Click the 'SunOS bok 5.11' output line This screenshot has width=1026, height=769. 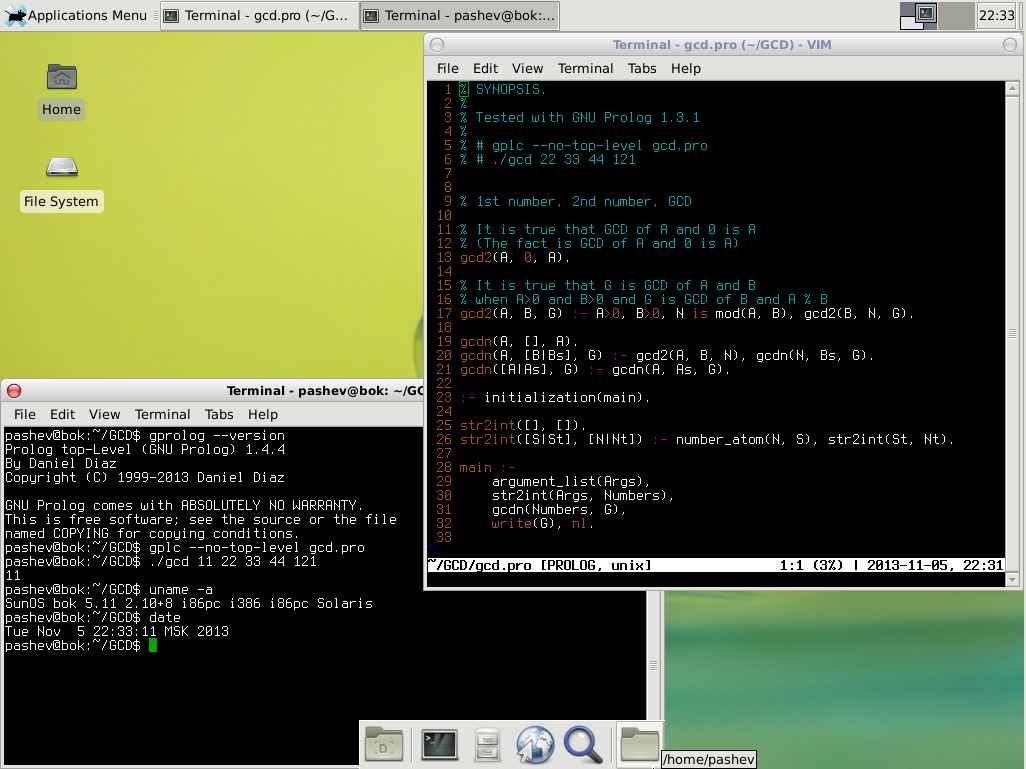(x=188, y=603)
